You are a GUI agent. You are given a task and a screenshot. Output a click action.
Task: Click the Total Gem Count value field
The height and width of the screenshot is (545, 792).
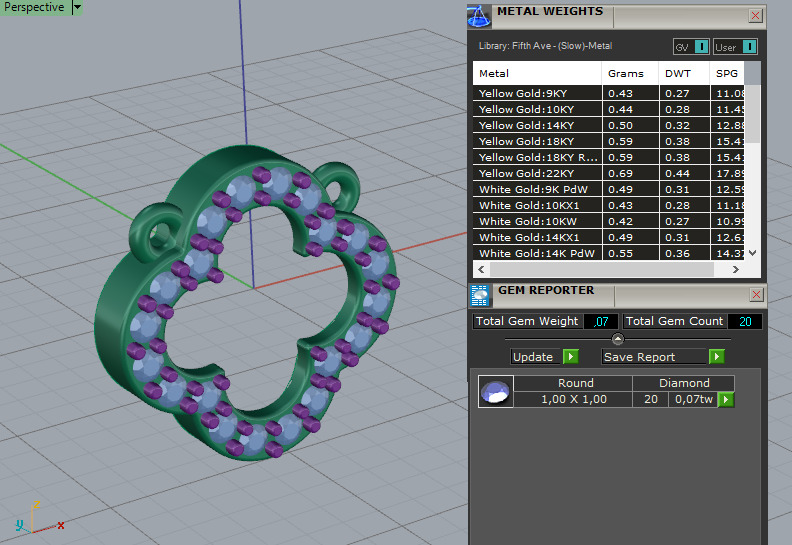pyautogui.click(x=745, y=322)
